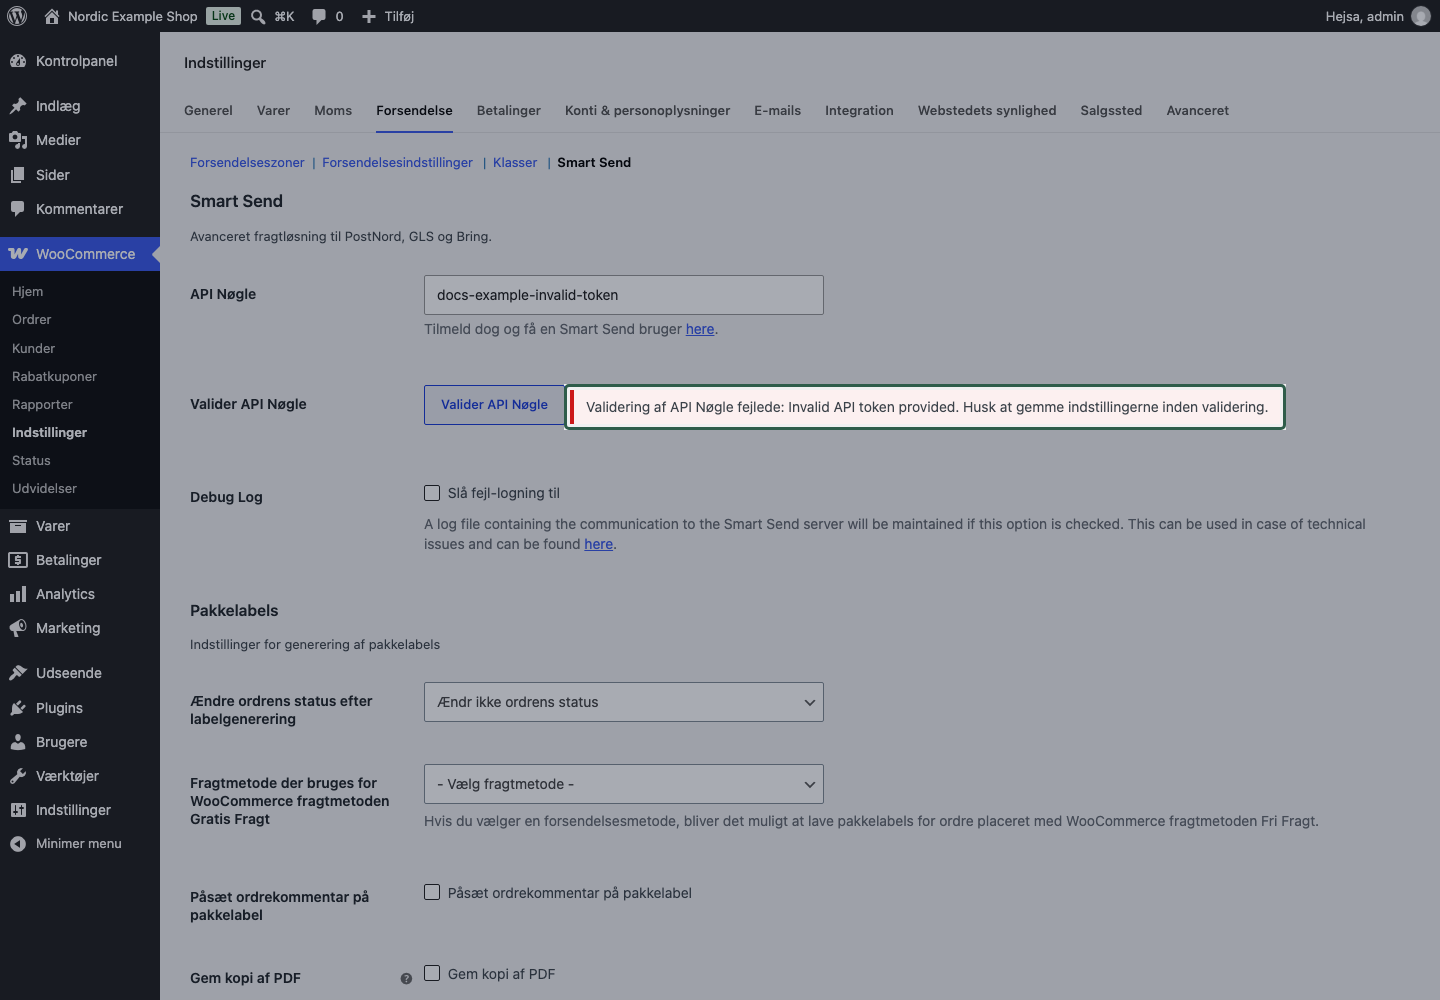This screenshot has width=1440, height=1000.
Task: Open the Avanceret tab
Action: (1197, 110)
